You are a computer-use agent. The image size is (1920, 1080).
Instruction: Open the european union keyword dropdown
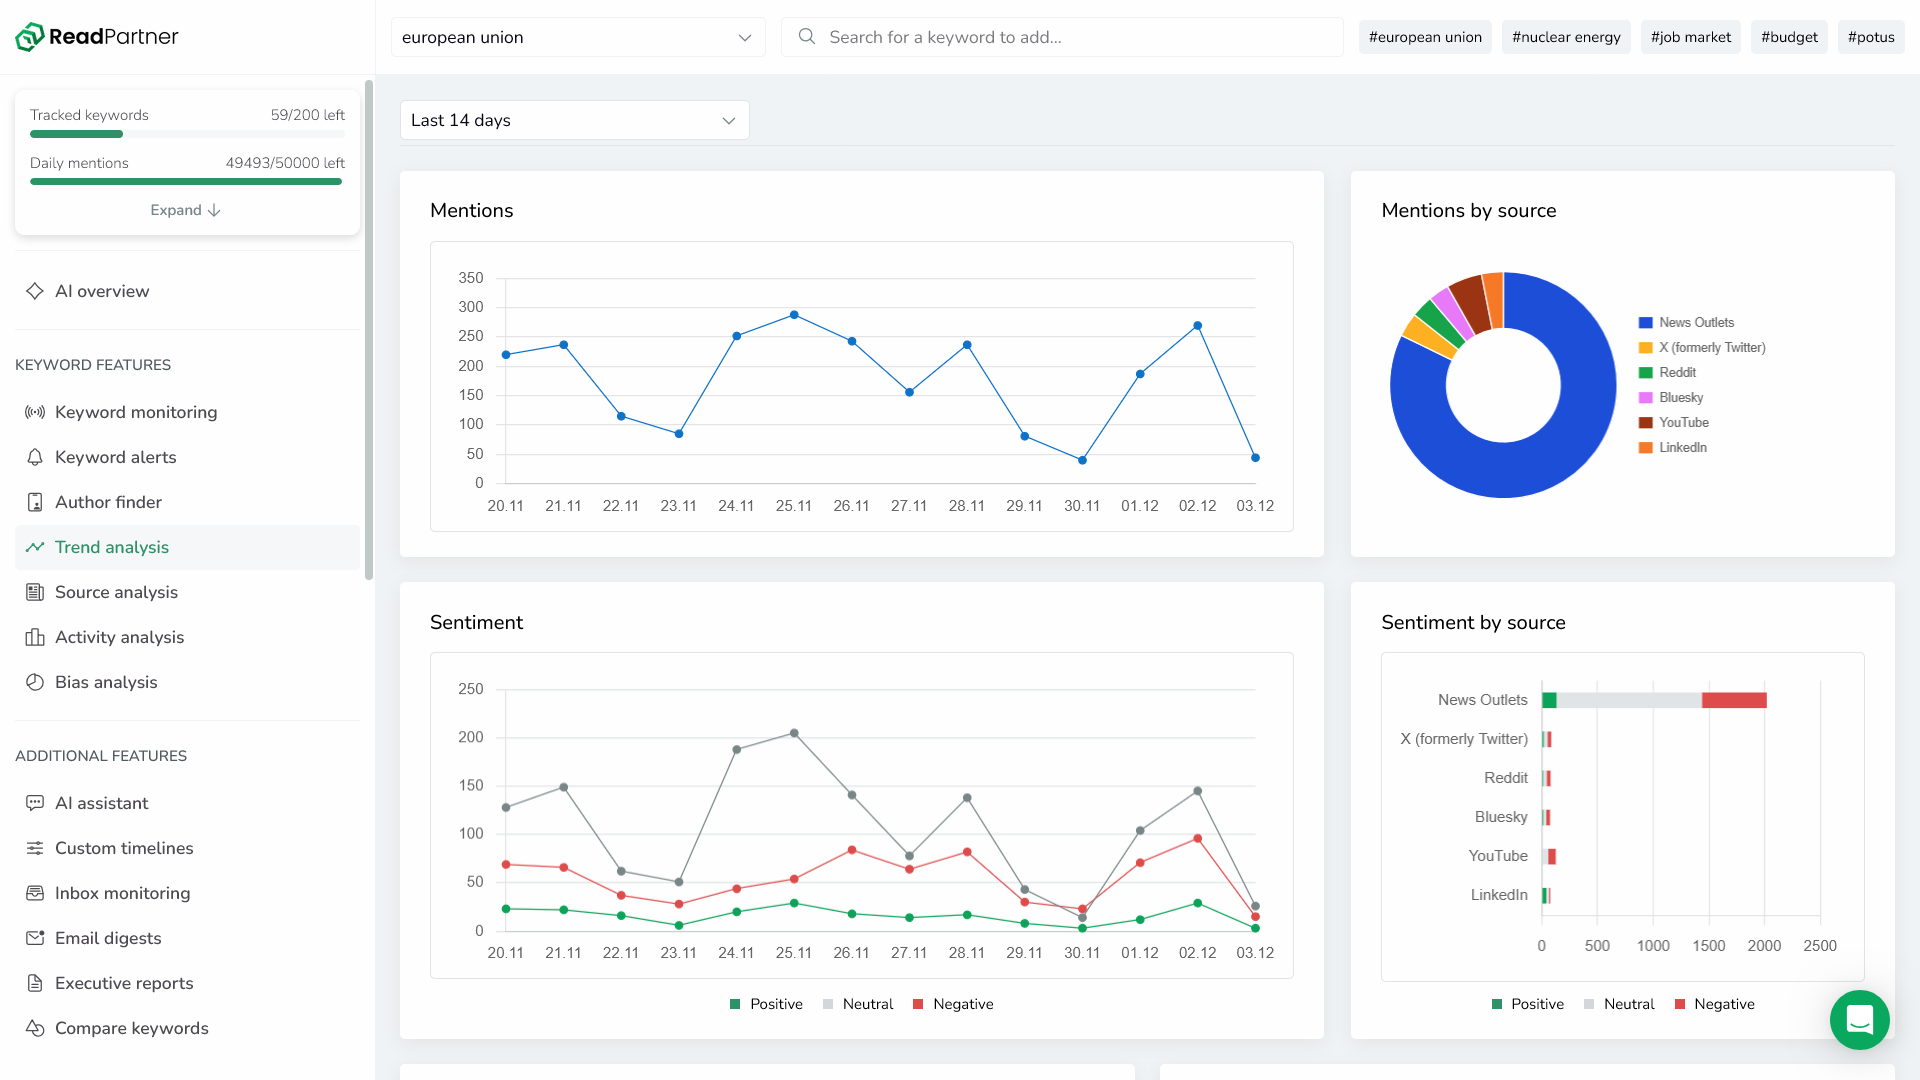[x=577, y=37]
